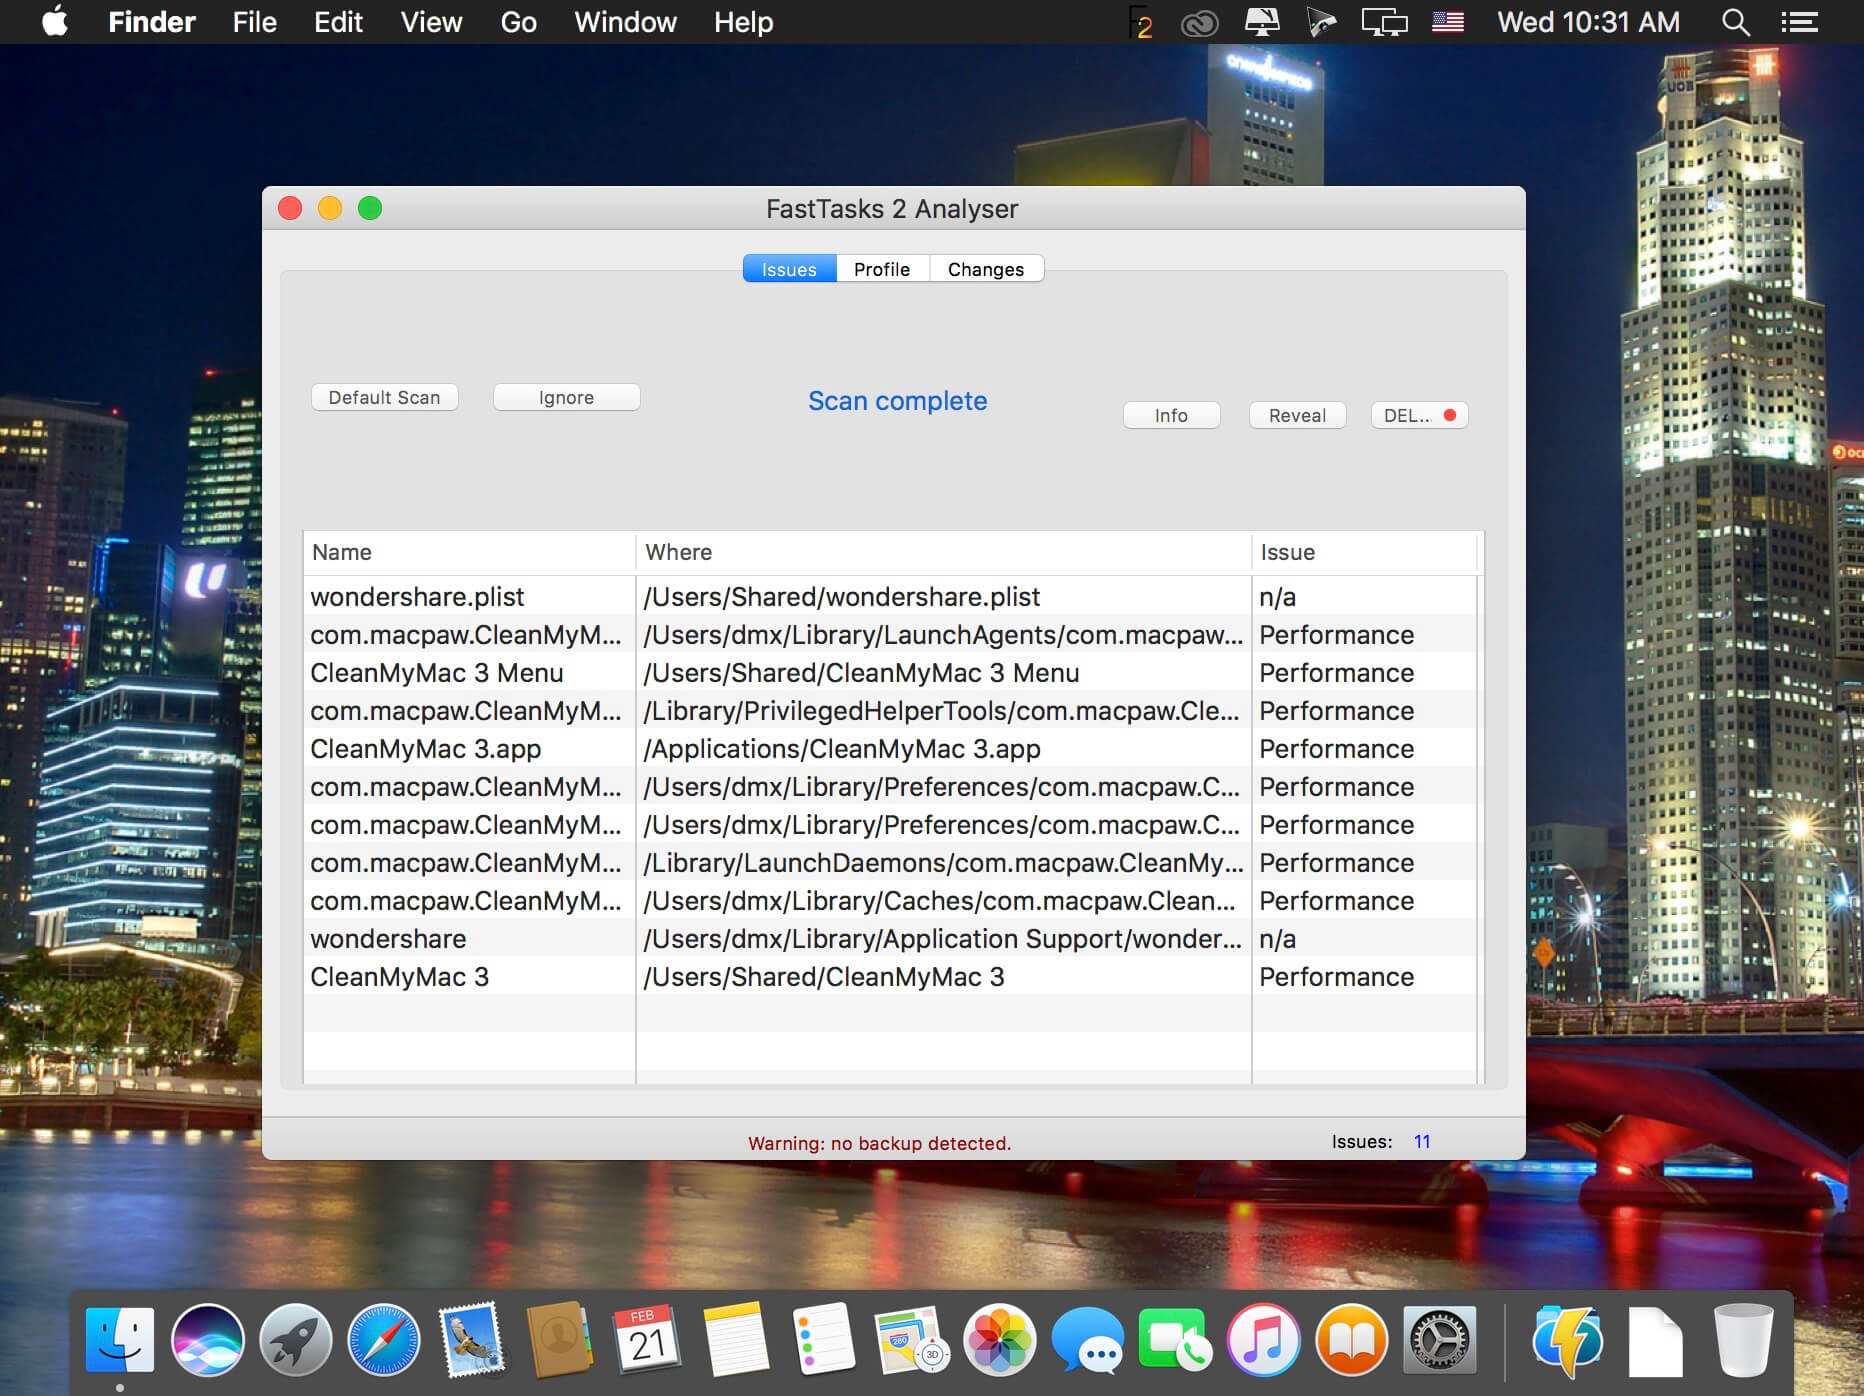Screen dimensions: 1864x1396
Task: Open the Window menu
Action: click(x=625, y=22)
